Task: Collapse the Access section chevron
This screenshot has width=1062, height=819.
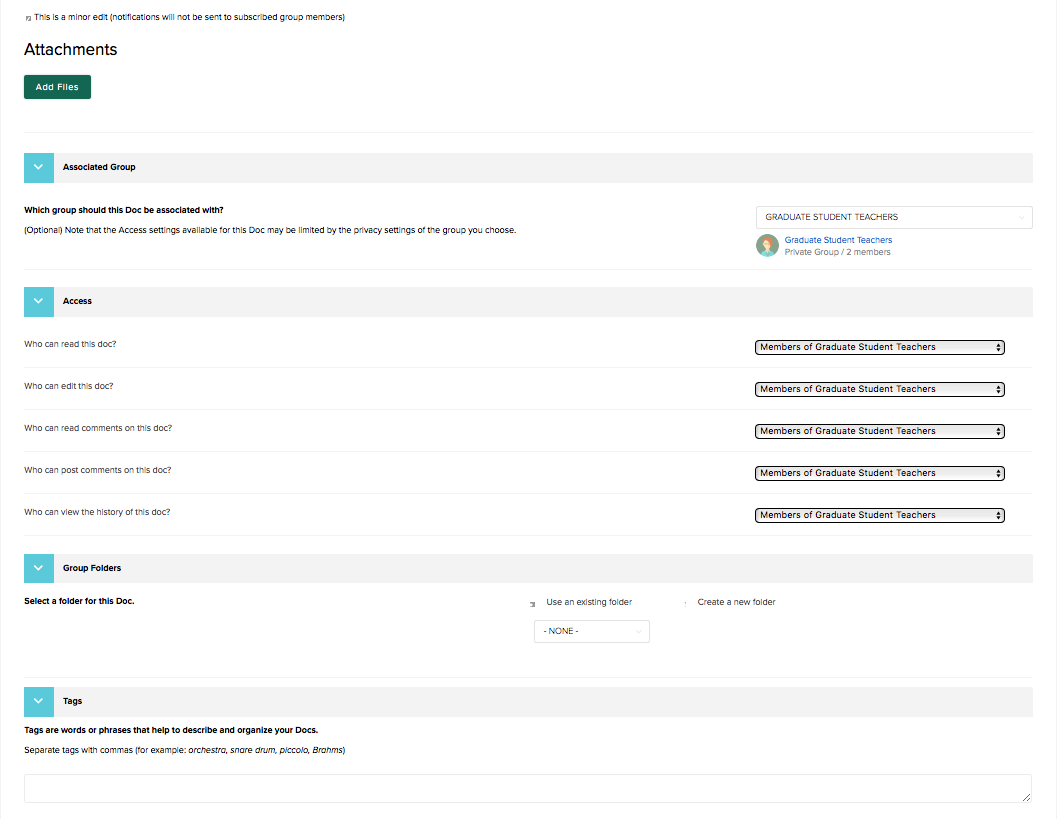Action: pyautogui.click(x=38, y=301)
